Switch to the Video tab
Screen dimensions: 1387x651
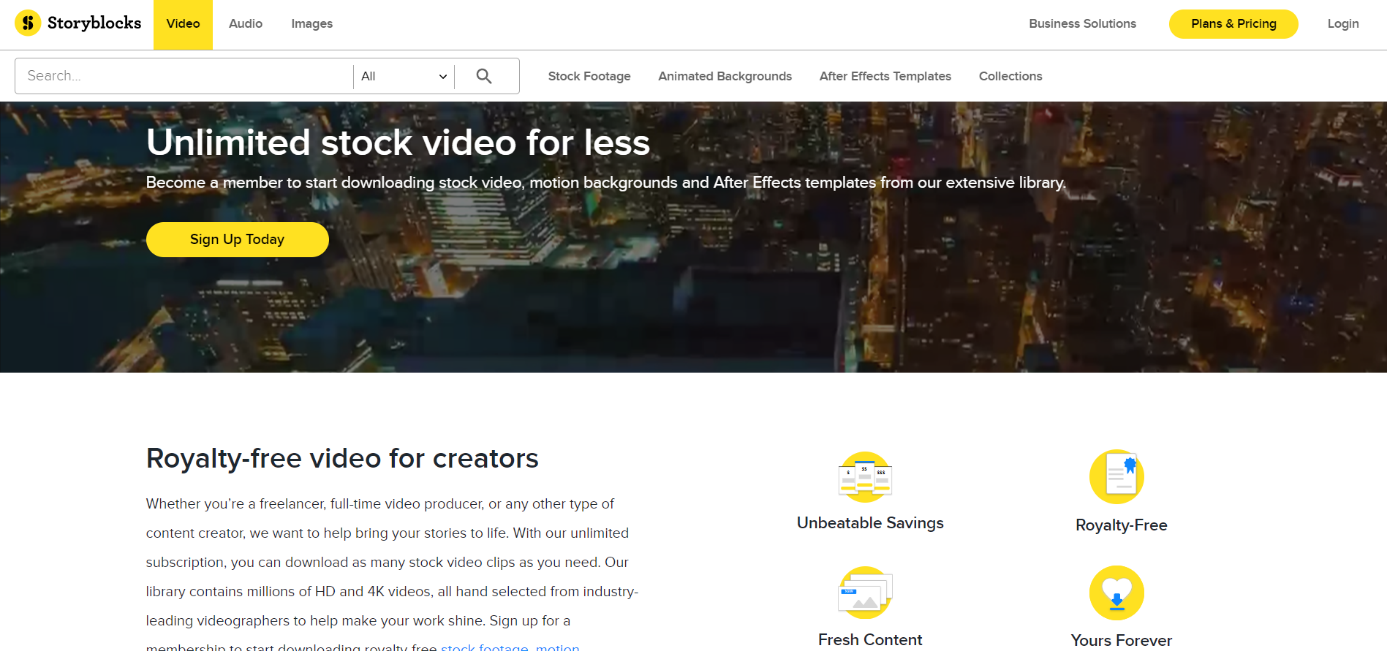(183, 24)
